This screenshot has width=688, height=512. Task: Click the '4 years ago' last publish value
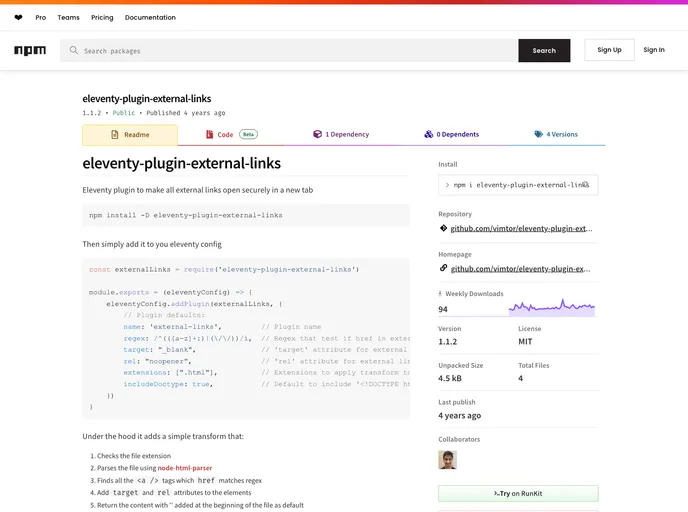tap(459, 415)
